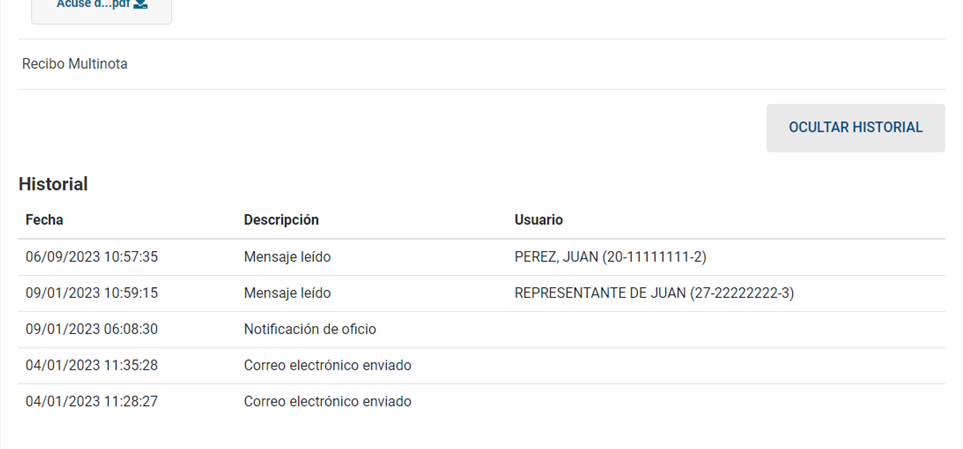Click the 09/01/2023 10:59:15 date cell
Image resolution: width=963 pixels, height=449 pixels.
pos(92,294)
